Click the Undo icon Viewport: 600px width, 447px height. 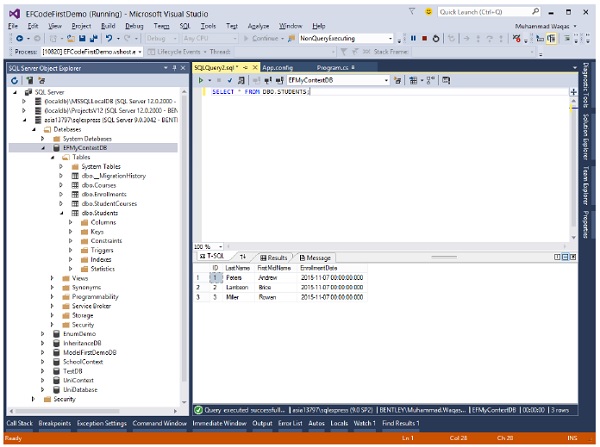click(109, 38)
